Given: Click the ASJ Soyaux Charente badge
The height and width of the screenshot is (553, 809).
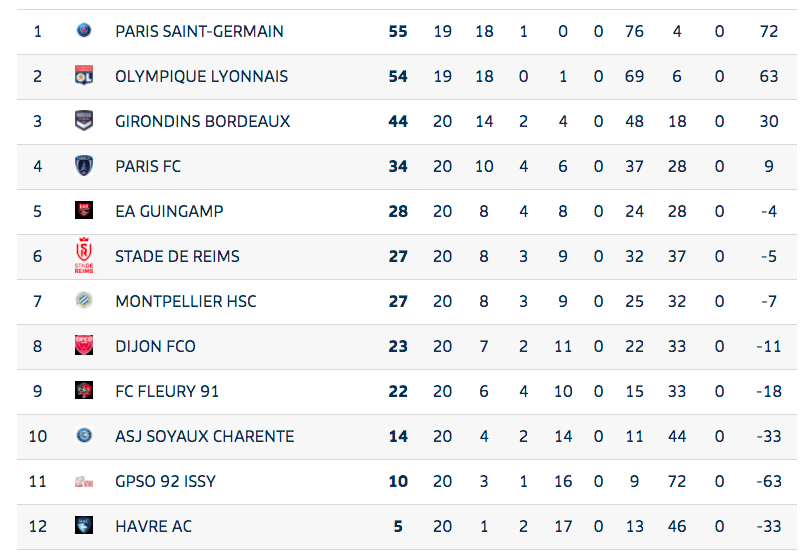Looking at the screenshot, I should [84, 436].
